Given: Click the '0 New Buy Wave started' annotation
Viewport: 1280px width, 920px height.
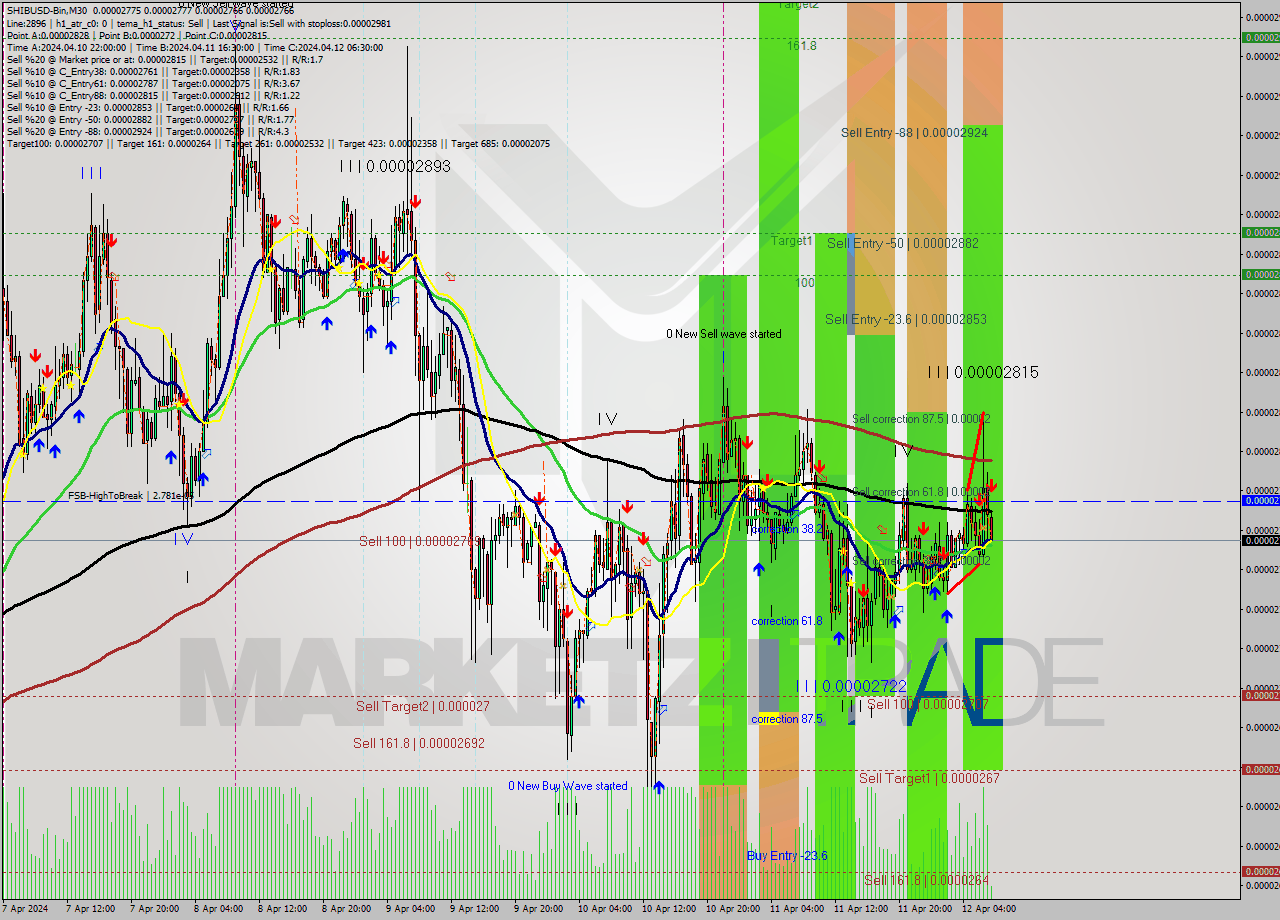Looking at the screenshot, I should click(568, 786).
